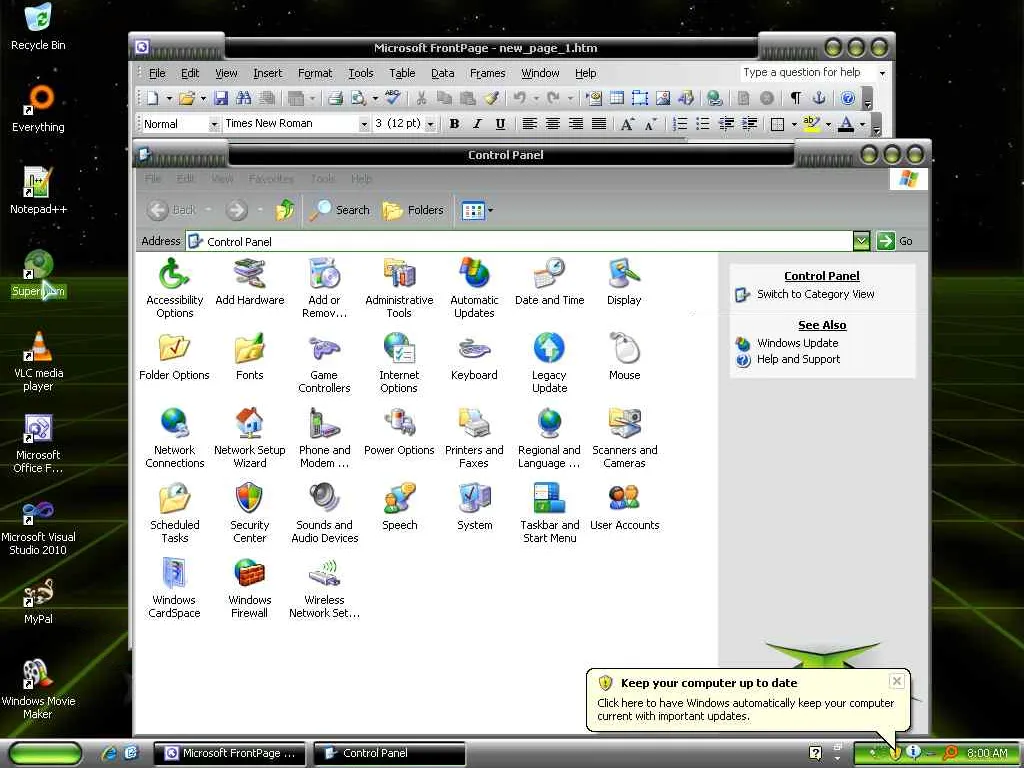Click the Control Panel address field
This screenshot has height=768, width=1024.
point(519,242)
